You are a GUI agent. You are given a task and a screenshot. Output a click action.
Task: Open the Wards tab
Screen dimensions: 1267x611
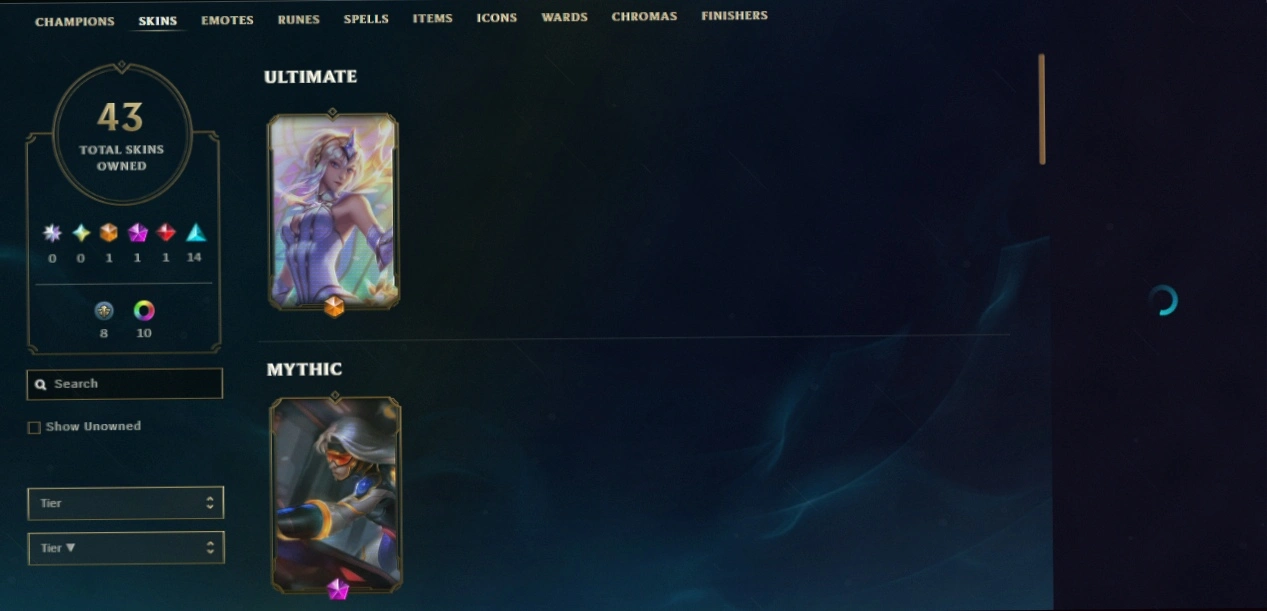point(564,18)
